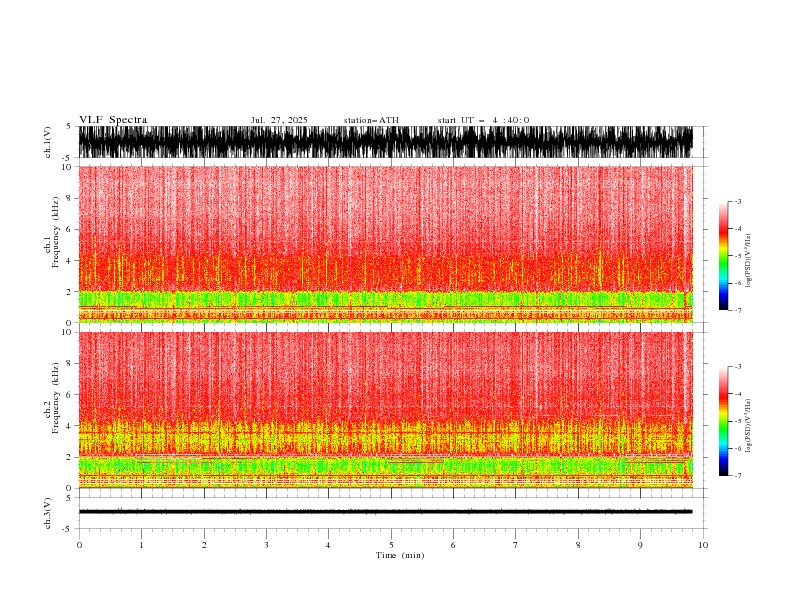792x612 pixels.
Task: Click the ch.2 "Frequency (kHz)" axis label
Action: pos(56,398)
